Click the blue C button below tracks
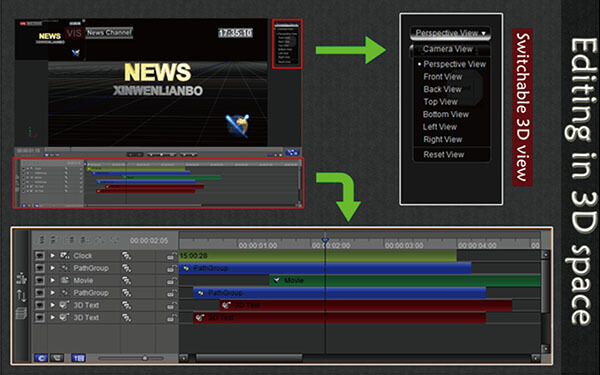The height and width of the screenshot is (375, 600). click(41, 358)
